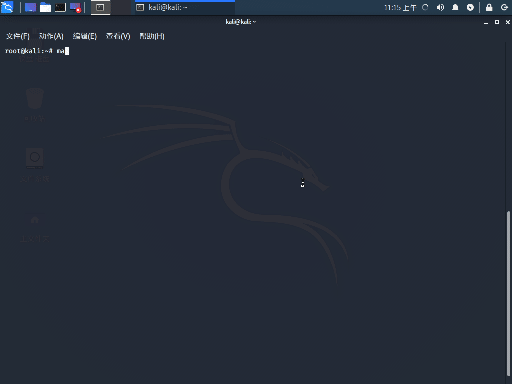The image size is (512, 384).
Task: Click the highlighted terminal taskbar button
Action: [100, 7]
